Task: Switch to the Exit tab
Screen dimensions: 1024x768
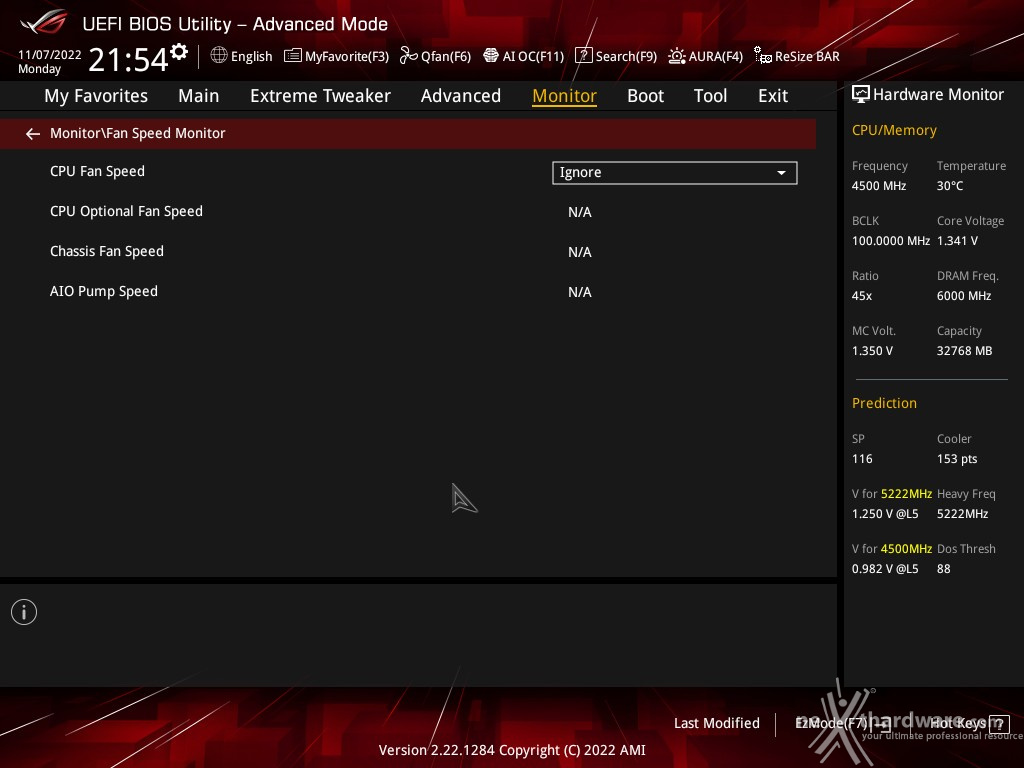Action: [x=773, y=96]
